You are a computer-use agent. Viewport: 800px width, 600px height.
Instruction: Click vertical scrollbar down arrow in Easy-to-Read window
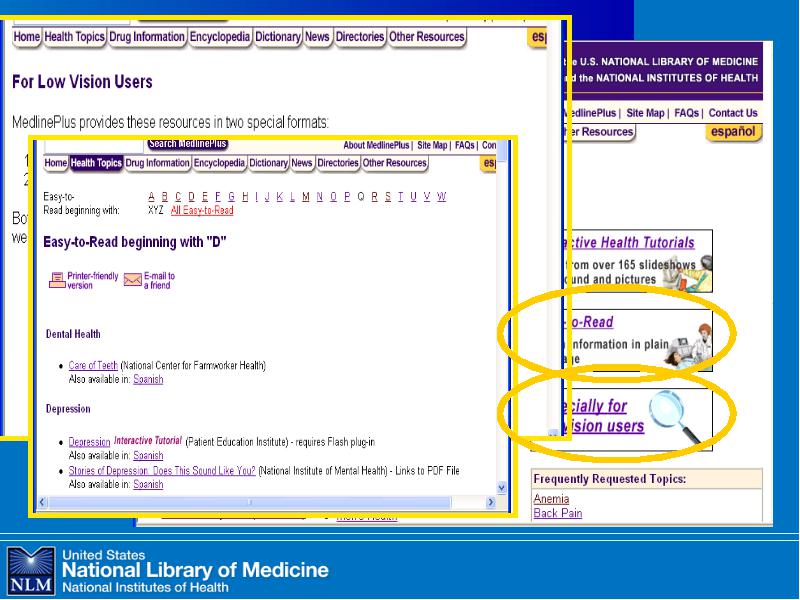coord(502,488)
